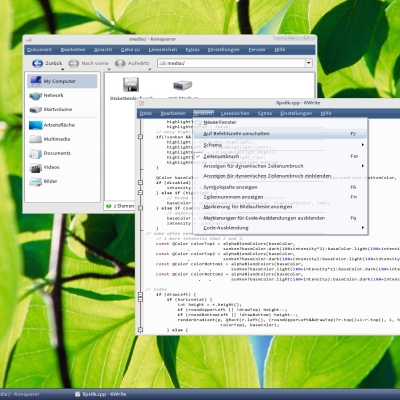The height and width of the screenshot is (400, 400).
Task: Toggle Symbolspalte anzeigen in the menu
Action: (x=279, y=187)
